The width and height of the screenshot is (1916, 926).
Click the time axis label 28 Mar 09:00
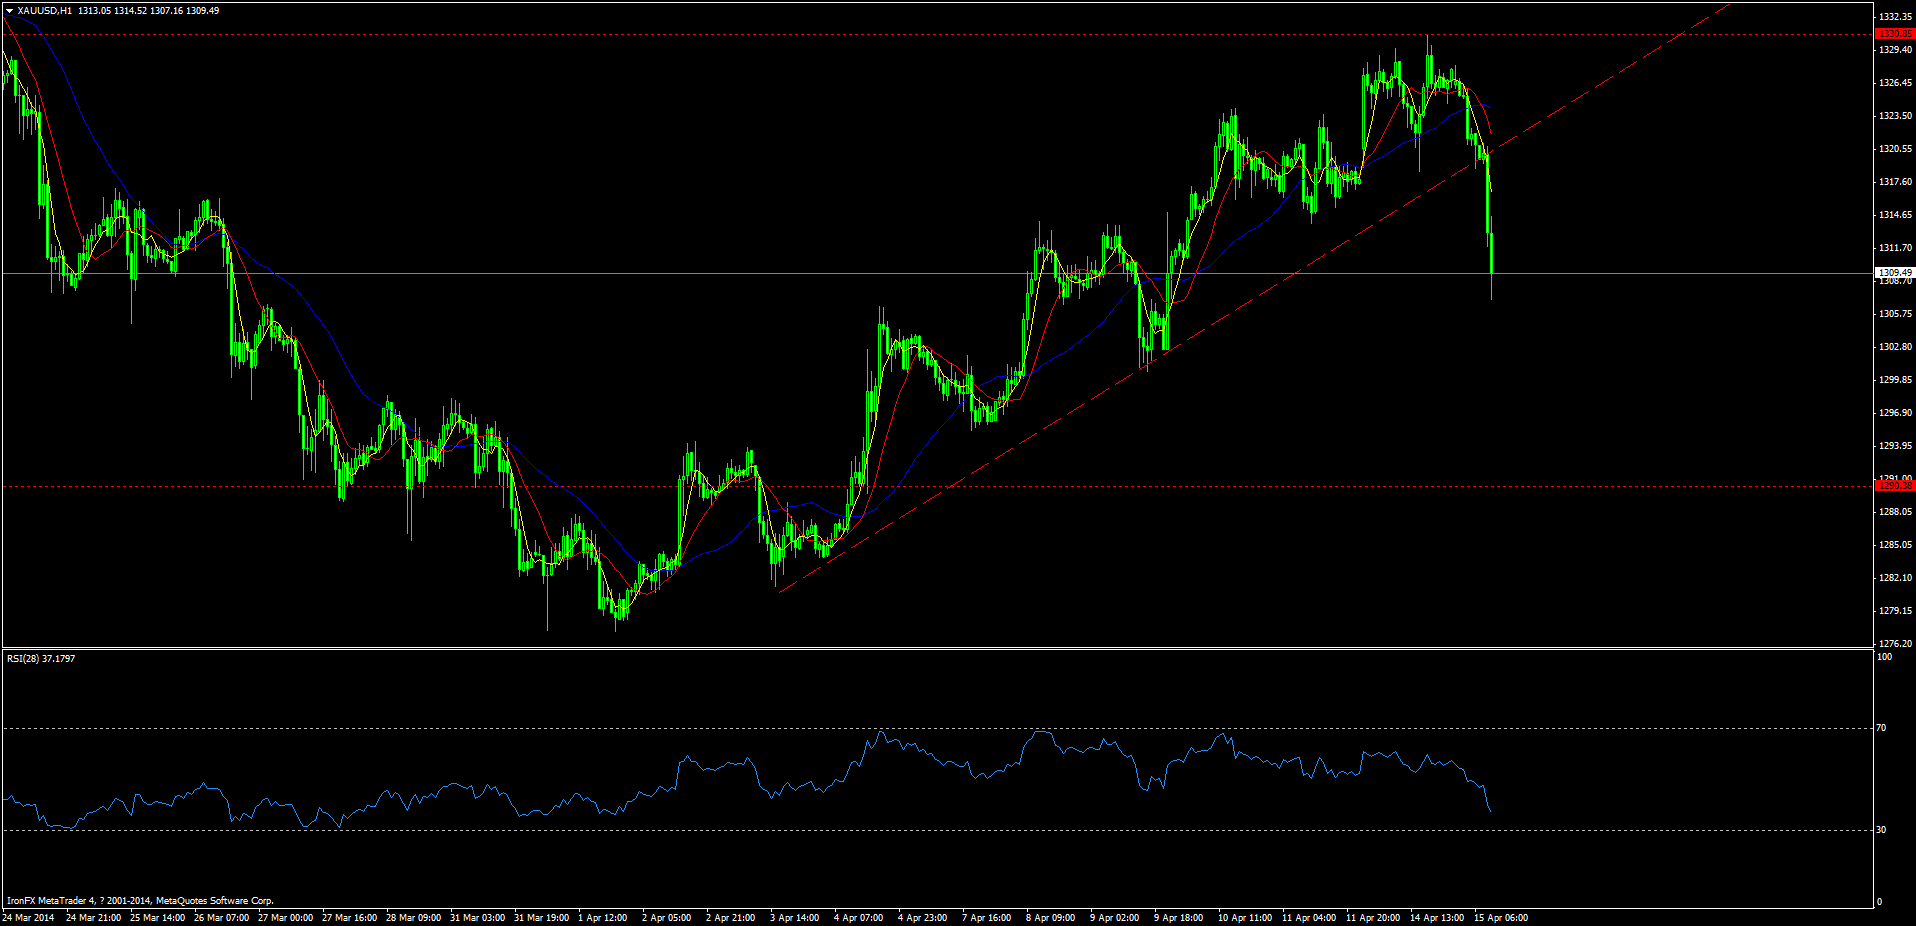pyautogui.click(x=414, y=918)
